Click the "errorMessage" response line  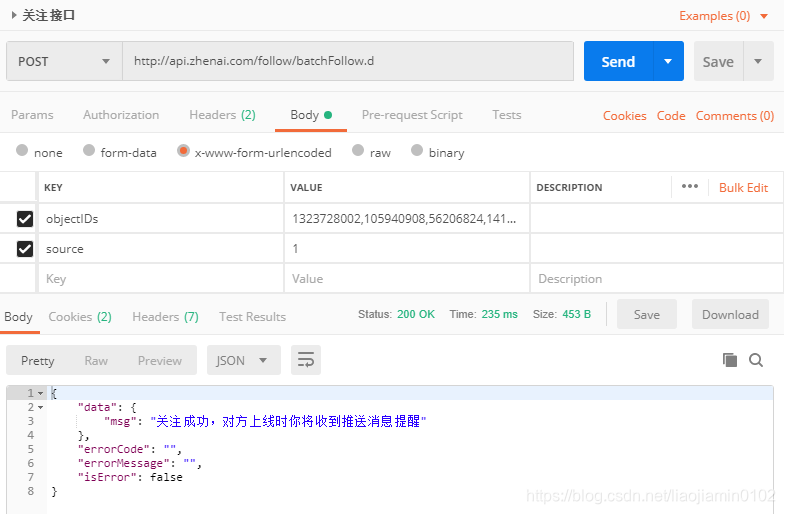pos(140,463)
